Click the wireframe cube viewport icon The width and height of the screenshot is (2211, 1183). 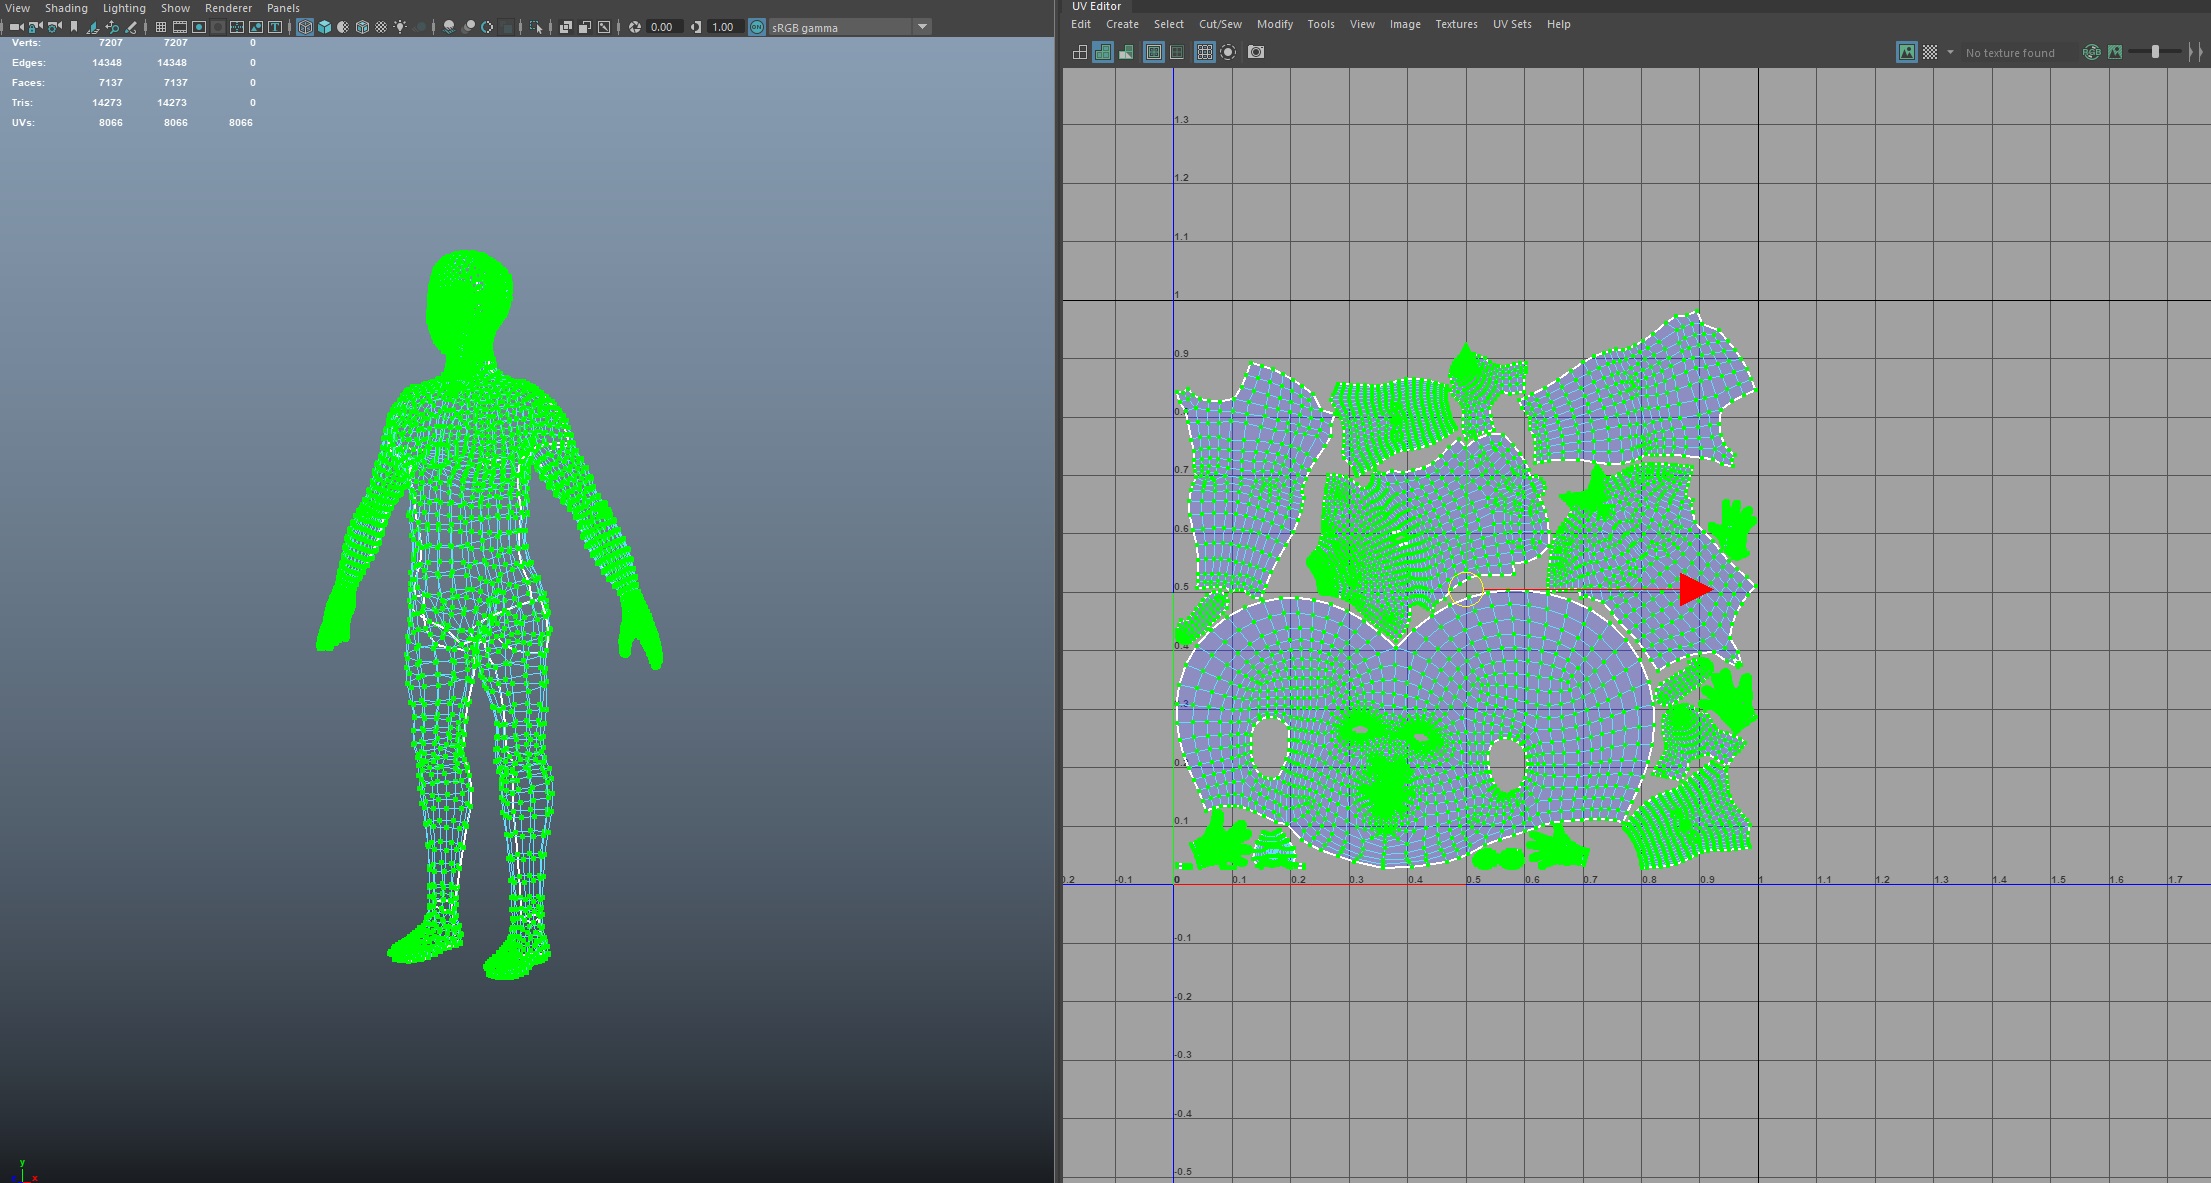[x=305, y=27]
